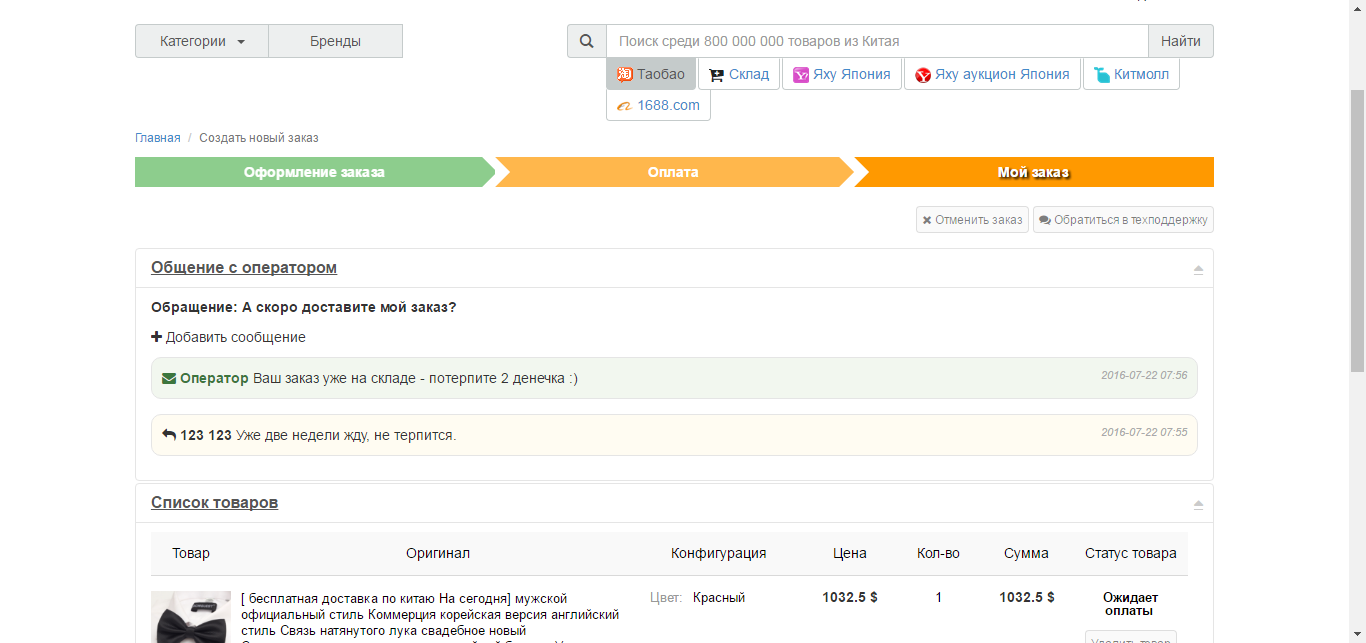Click the search input field

pyautogui.click(x=877, y=41)
